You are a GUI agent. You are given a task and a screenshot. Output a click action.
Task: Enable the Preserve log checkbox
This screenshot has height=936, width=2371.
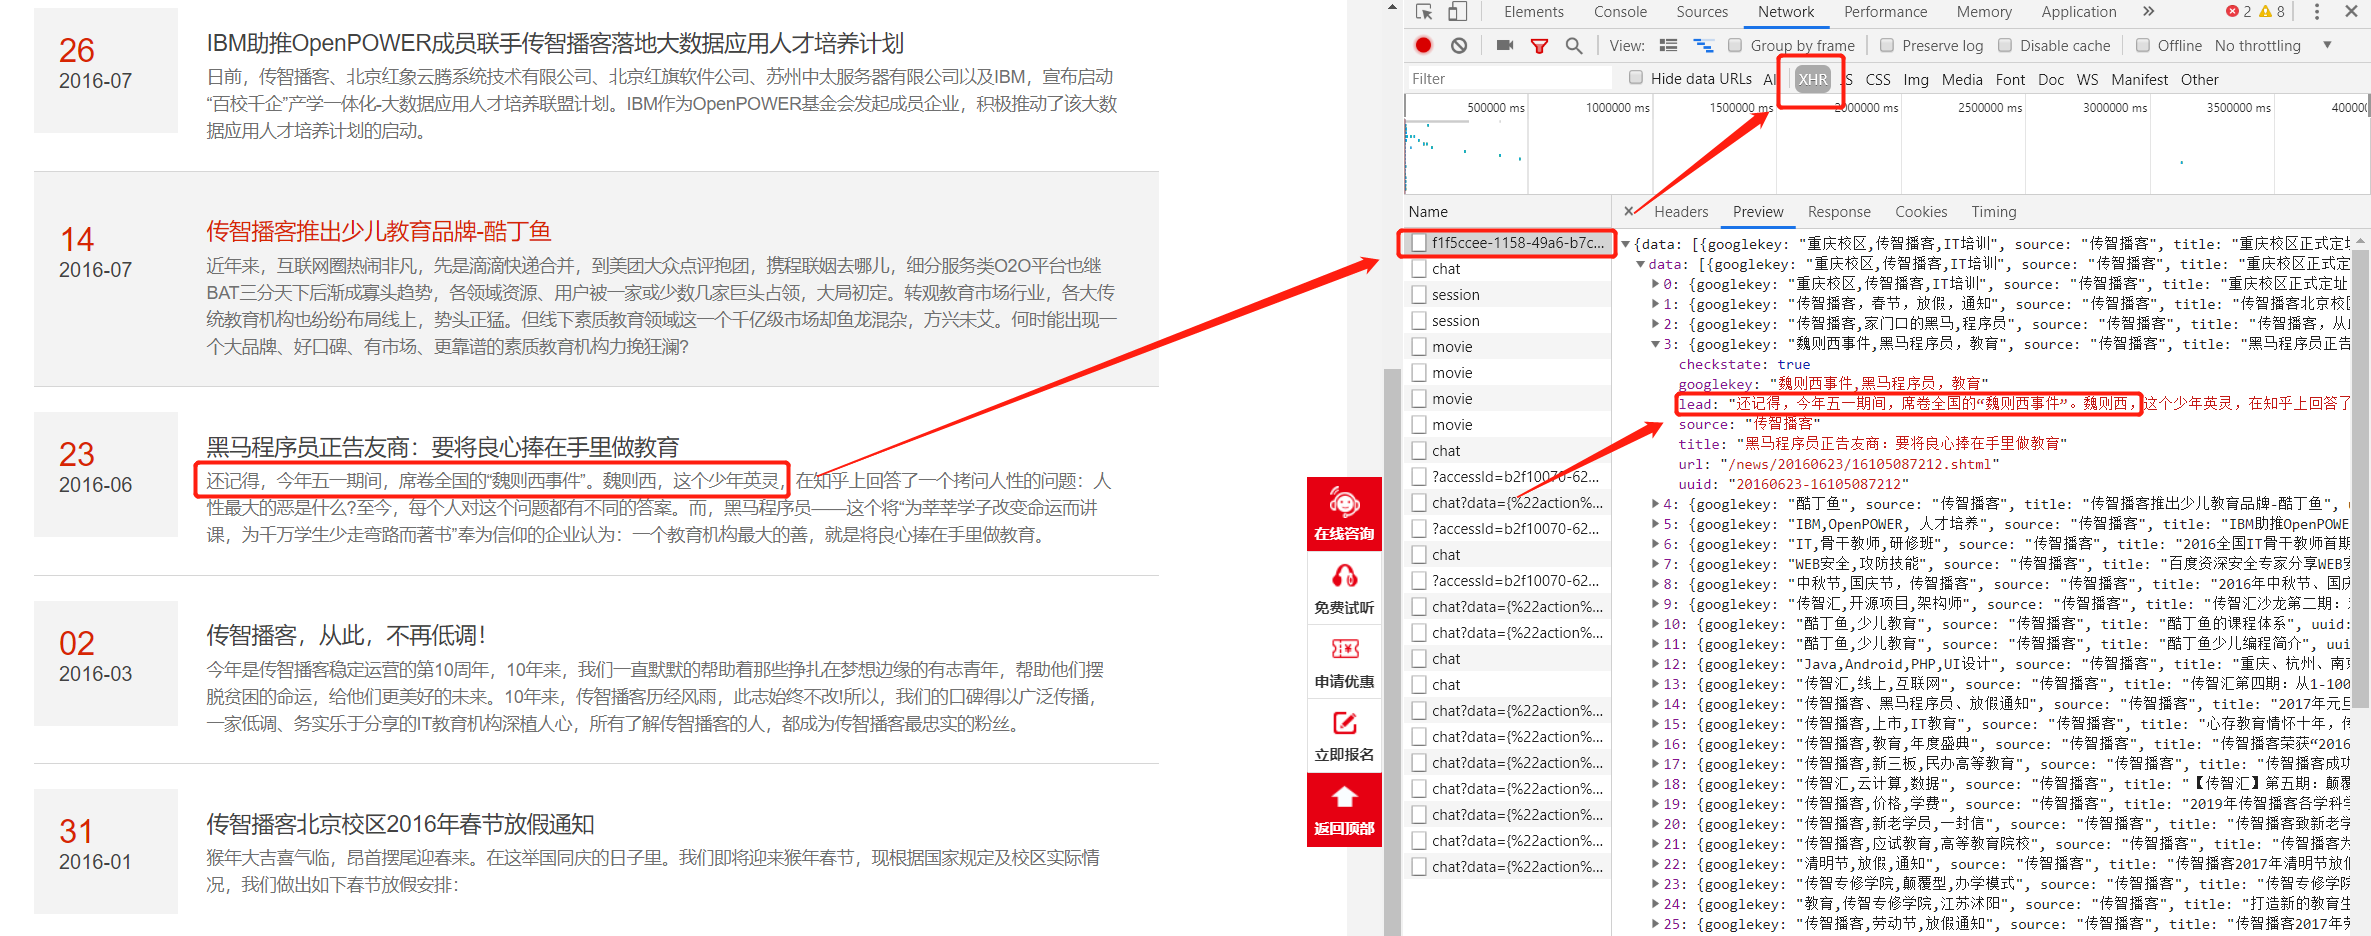1887,46
